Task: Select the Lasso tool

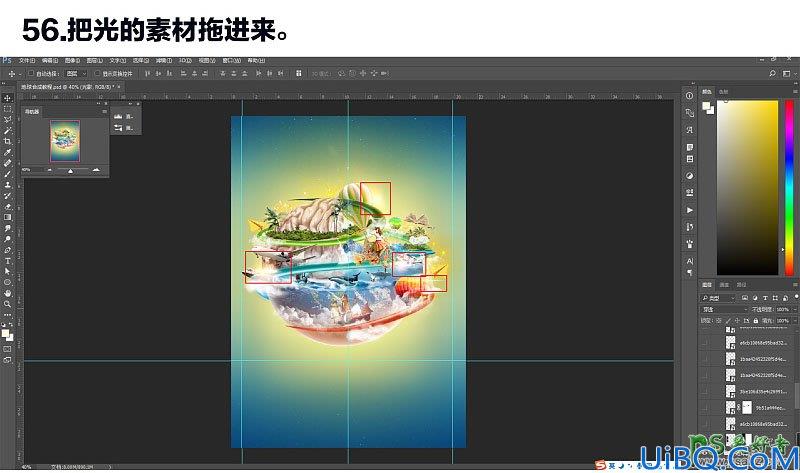Action: pos(7,119)
